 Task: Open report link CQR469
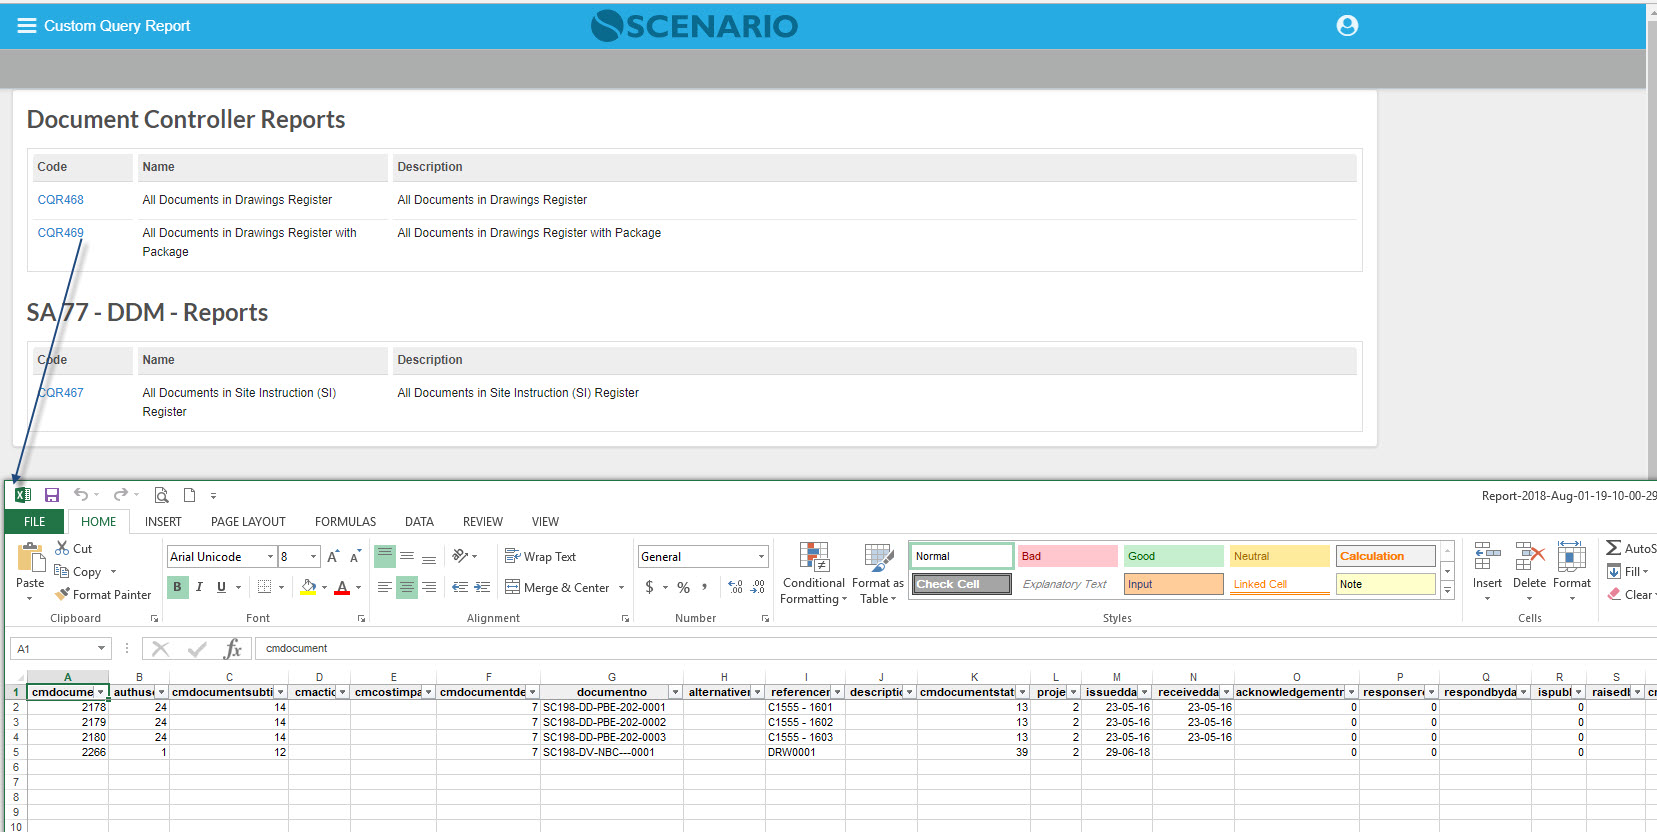(61, 233)
